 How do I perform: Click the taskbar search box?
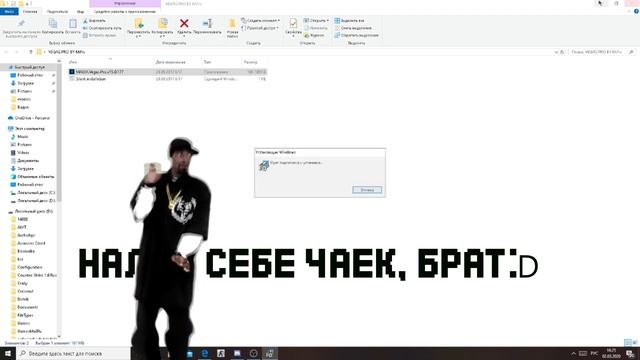coord(73,353)
